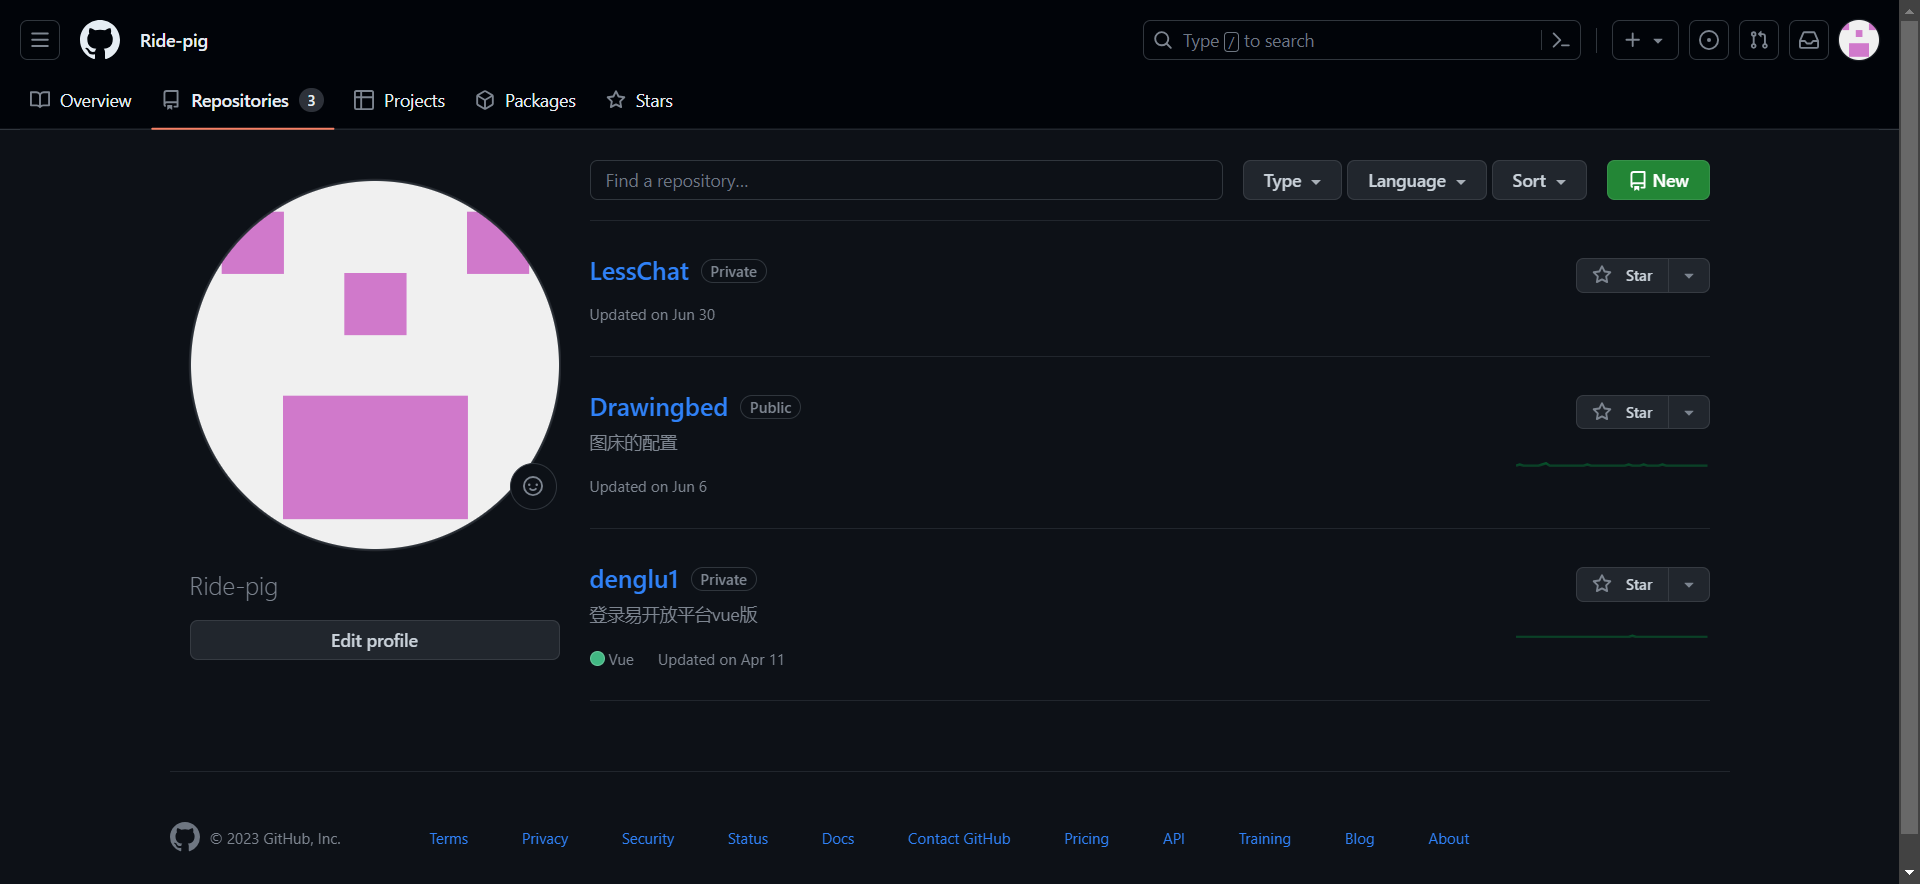Click the GitHub Octocat logo in header
Viewport: 1920px width, 884px height.
[x=100, y=40]
